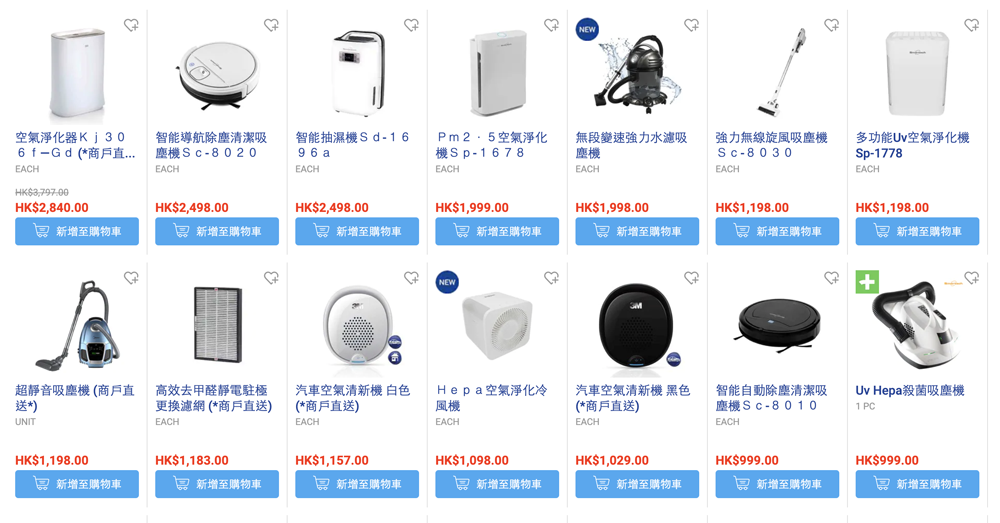Click heart icon on 超靜音吸塵機

coord(131,277)
